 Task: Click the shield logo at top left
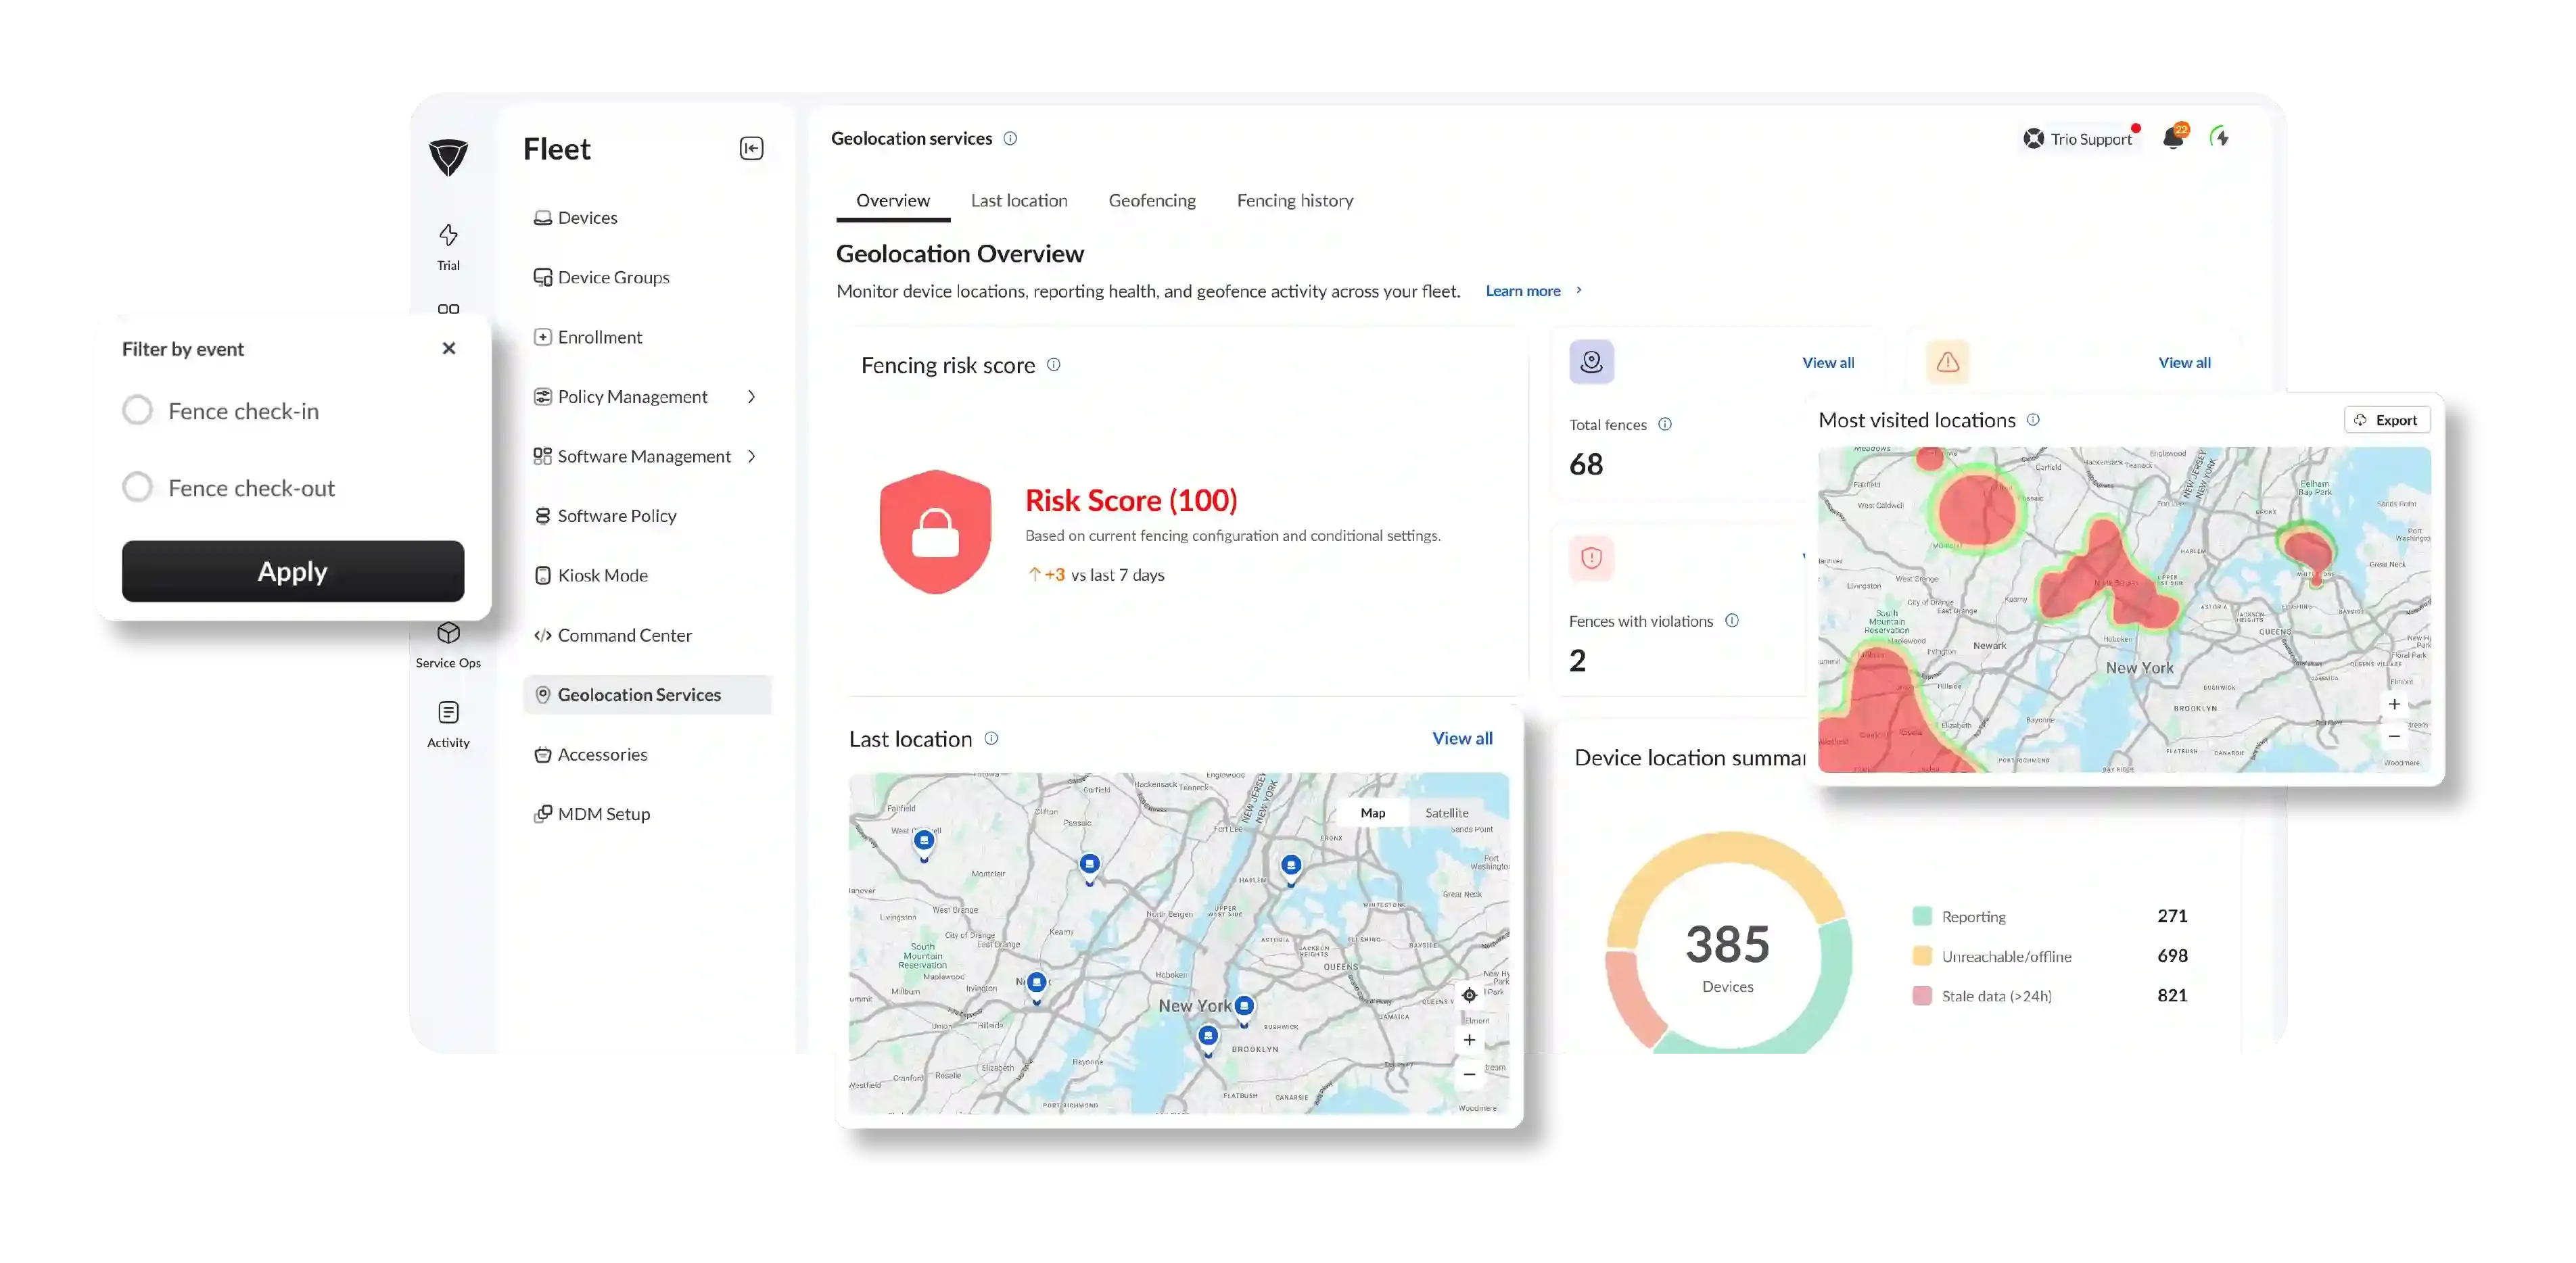pyautogui.click(x=448, y=157)
